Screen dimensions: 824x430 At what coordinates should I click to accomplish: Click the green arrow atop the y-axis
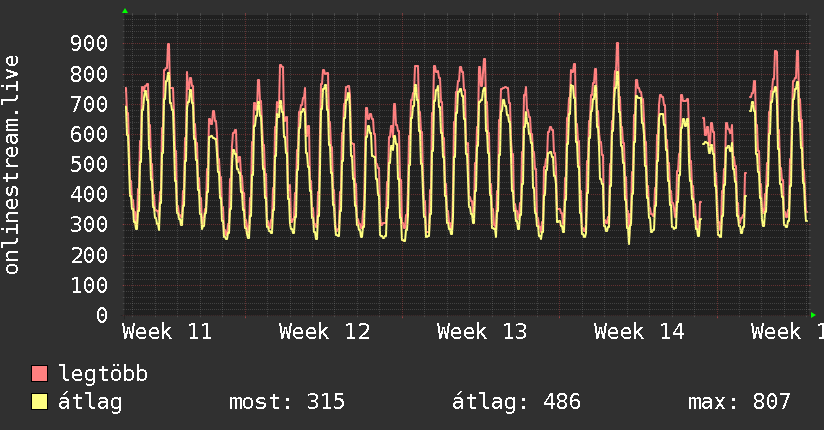click(x=125, y=11)
